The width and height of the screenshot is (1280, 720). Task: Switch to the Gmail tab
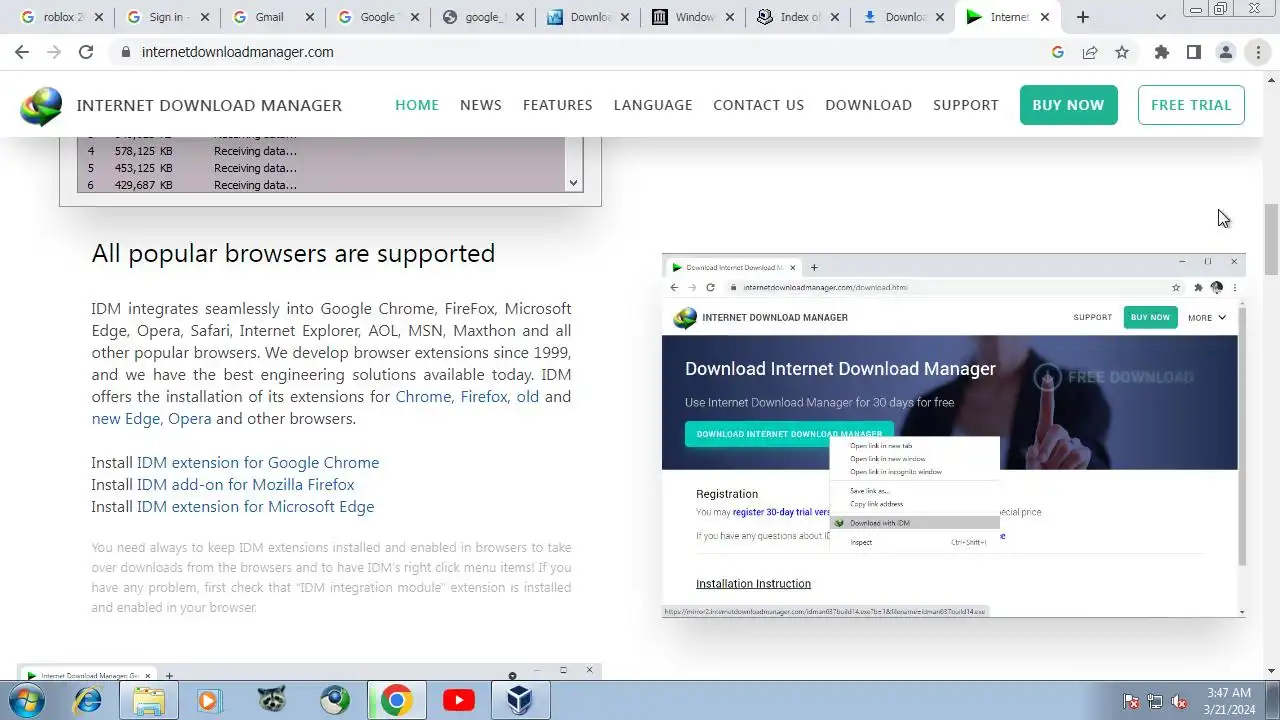tap(269, 17)
